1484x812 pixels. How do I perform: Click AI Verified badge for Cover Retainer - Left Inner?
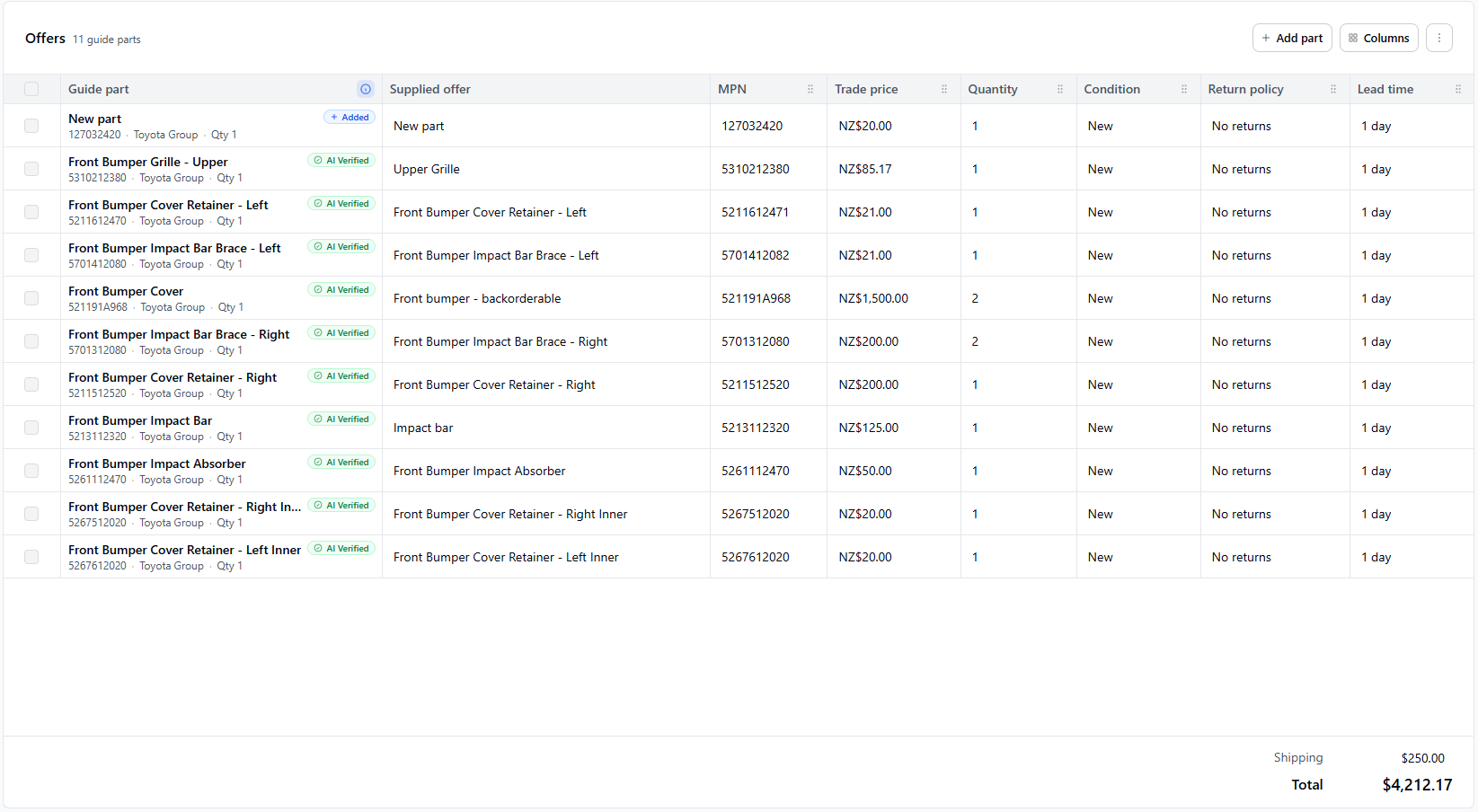(341, 548)
